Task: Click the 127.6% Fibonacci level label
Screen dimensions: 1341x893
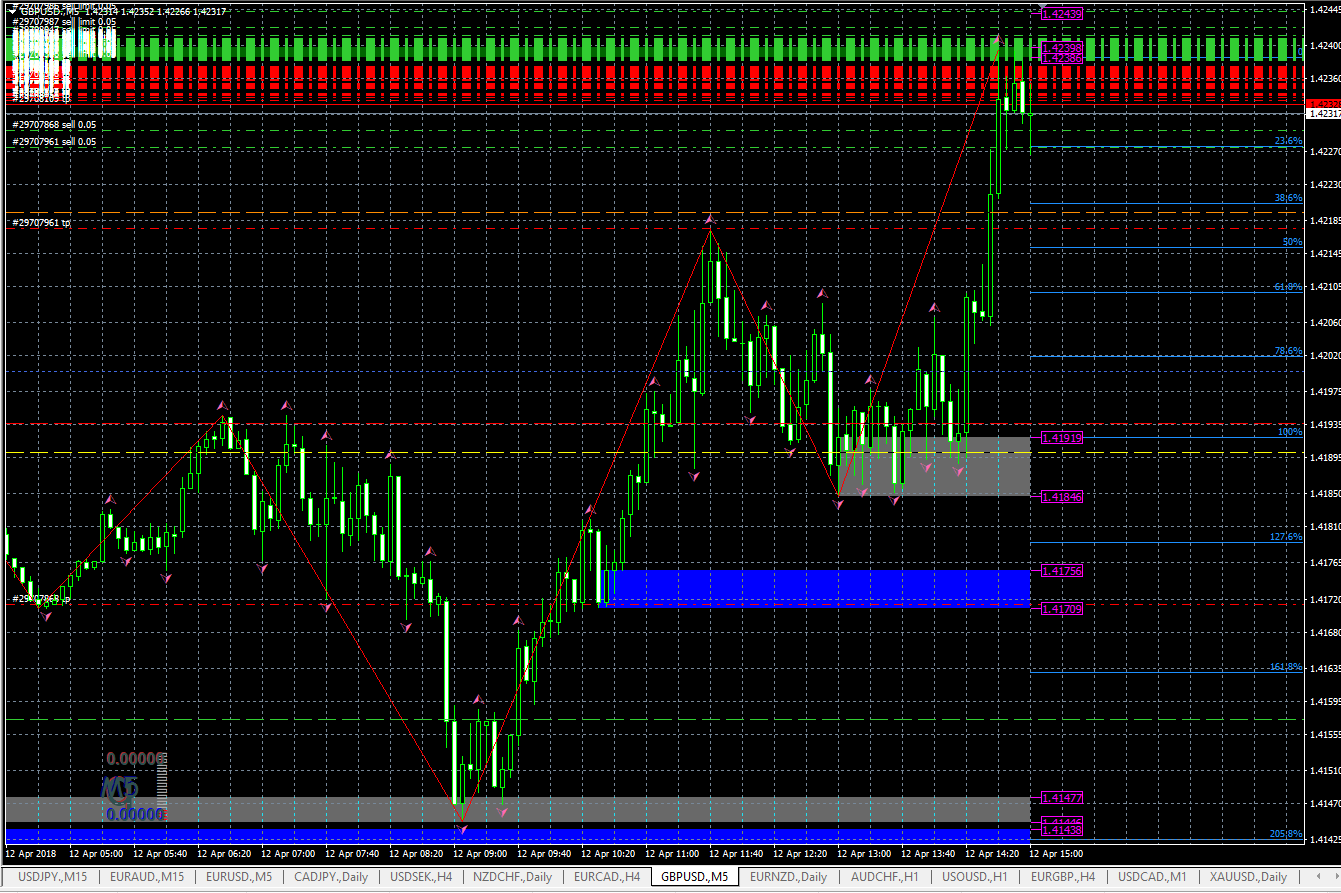Action: coord(1286,537)
